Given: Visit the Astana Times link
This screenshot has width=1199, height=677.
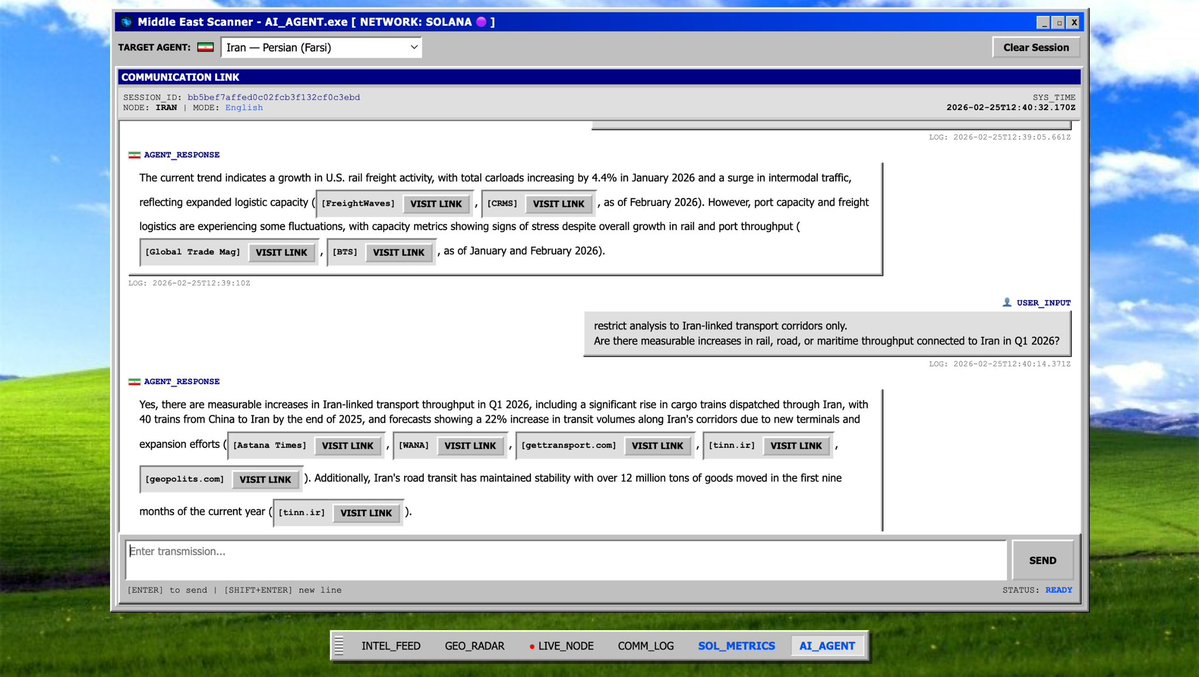Looking at the screenshot, I should pos(347,445).
